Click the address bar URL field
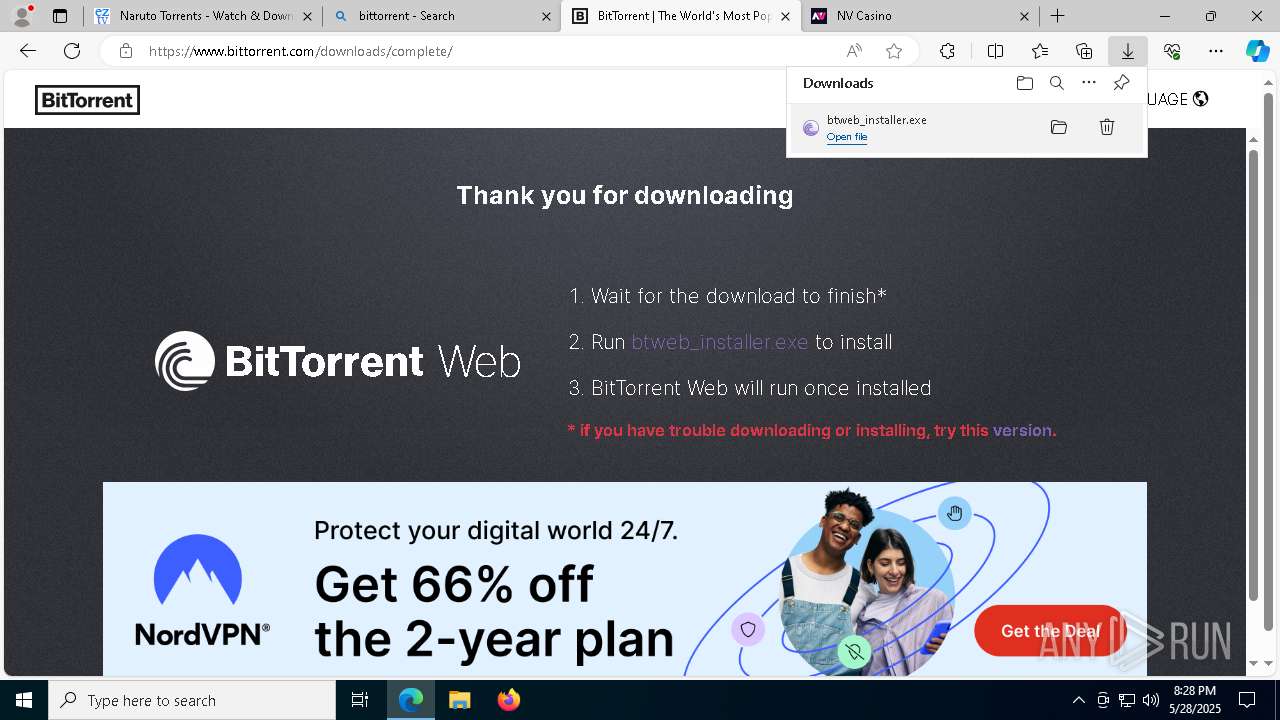The image size is (1280, 720). click(x=480, y=51)
